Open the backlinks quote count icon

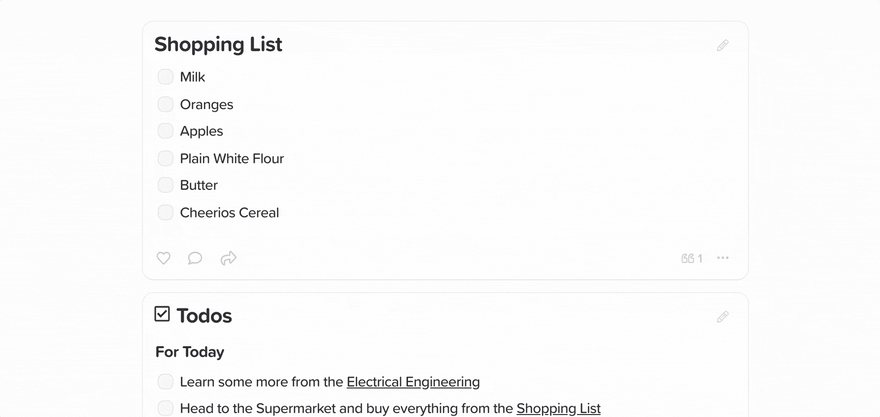tap(691, 258)
